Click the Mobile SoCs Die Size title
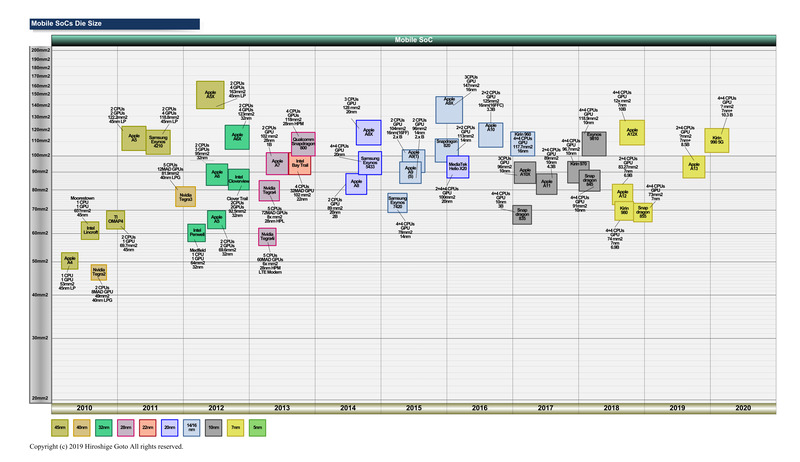The height and width of the screenshot is (462, 800). point(66,23)
